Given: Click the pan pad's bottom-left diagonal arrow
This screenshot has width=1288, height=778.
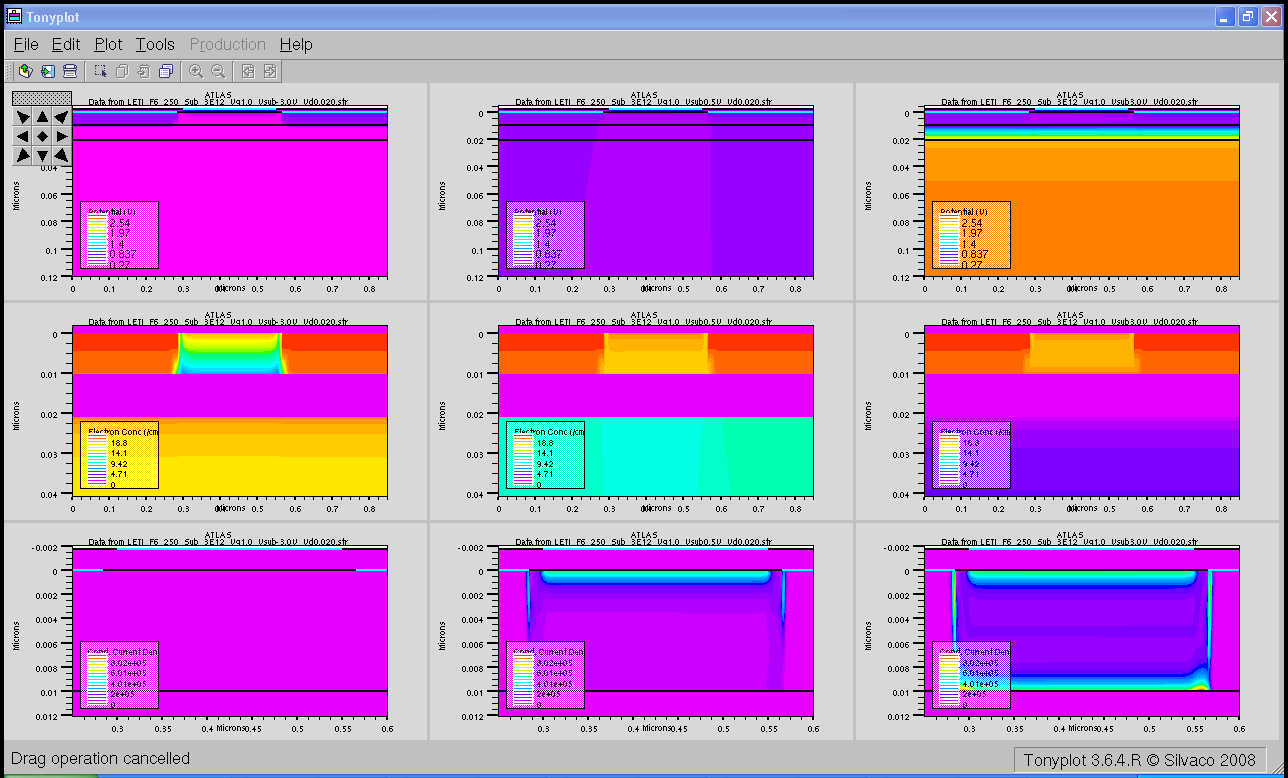Looking at the screenshot, I should 22,155.
